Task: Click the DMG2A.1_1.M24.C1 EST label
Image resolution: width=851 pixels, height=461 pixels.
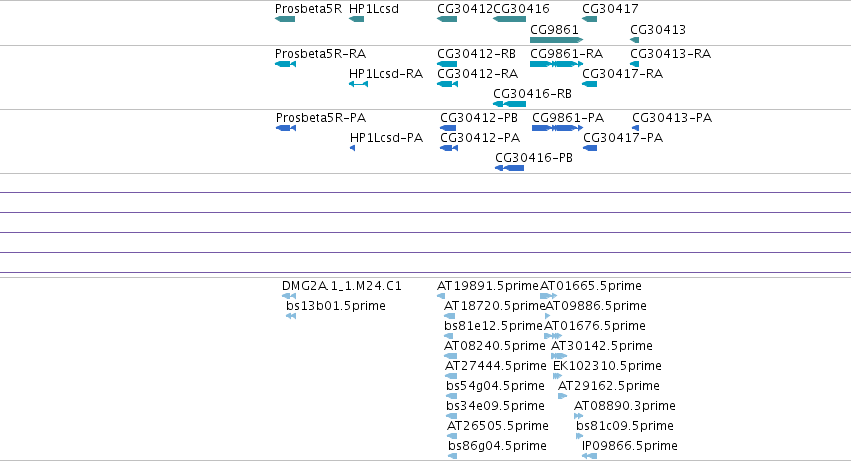Action: (x=342, y=286)
